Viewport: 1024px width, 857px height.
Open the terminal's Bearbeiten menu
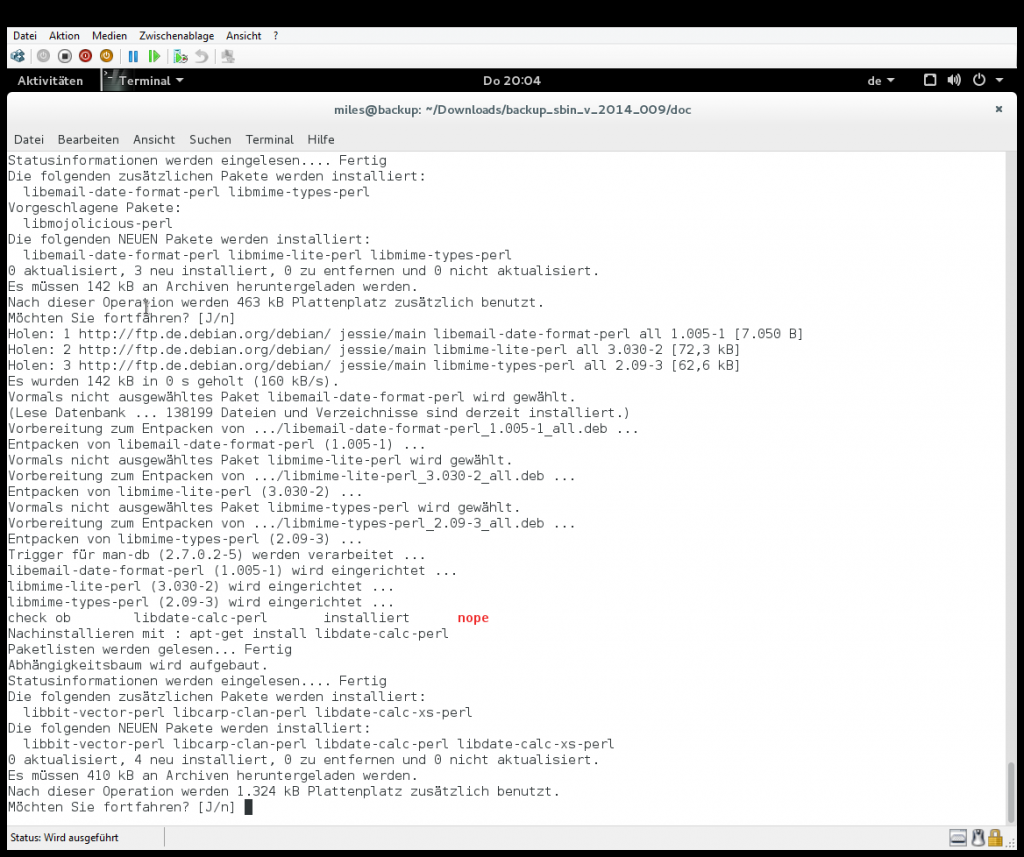(x=88, y=139)
